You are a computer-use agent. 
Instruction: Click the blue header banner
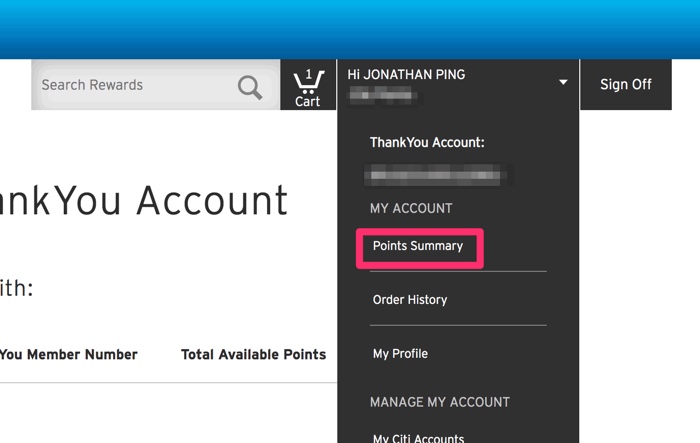[x=350, y=28]
